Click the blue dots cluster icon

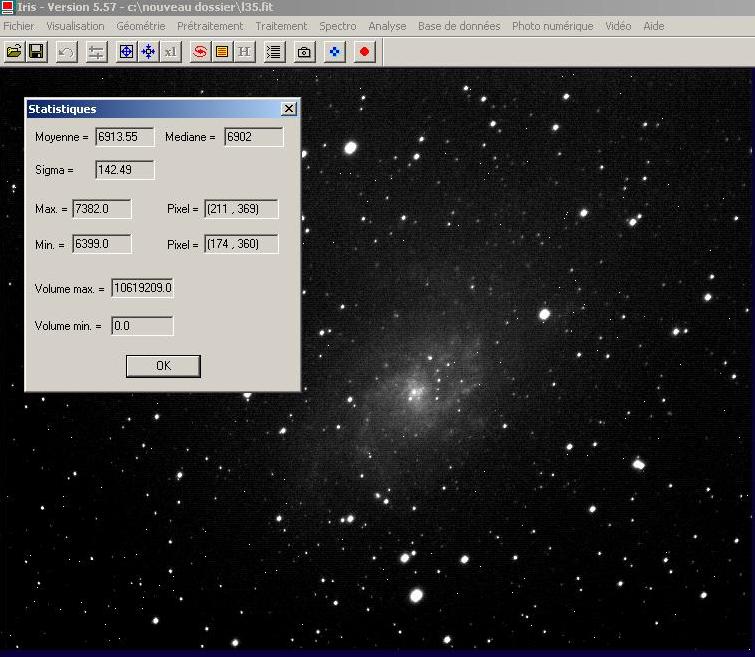(335, 51)
